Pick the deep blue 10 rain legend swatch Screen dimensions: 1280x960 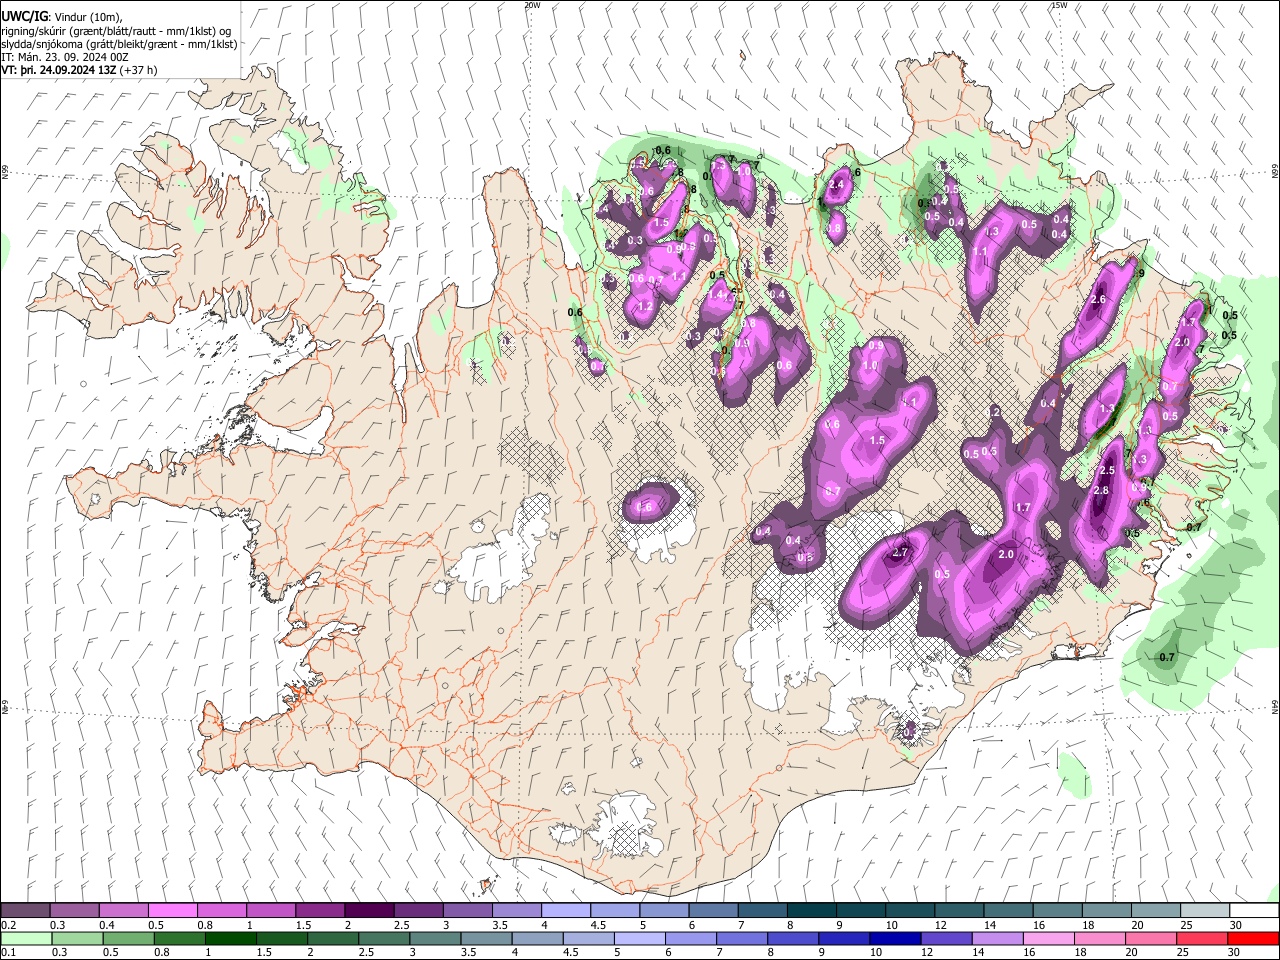tap(895, 938)
